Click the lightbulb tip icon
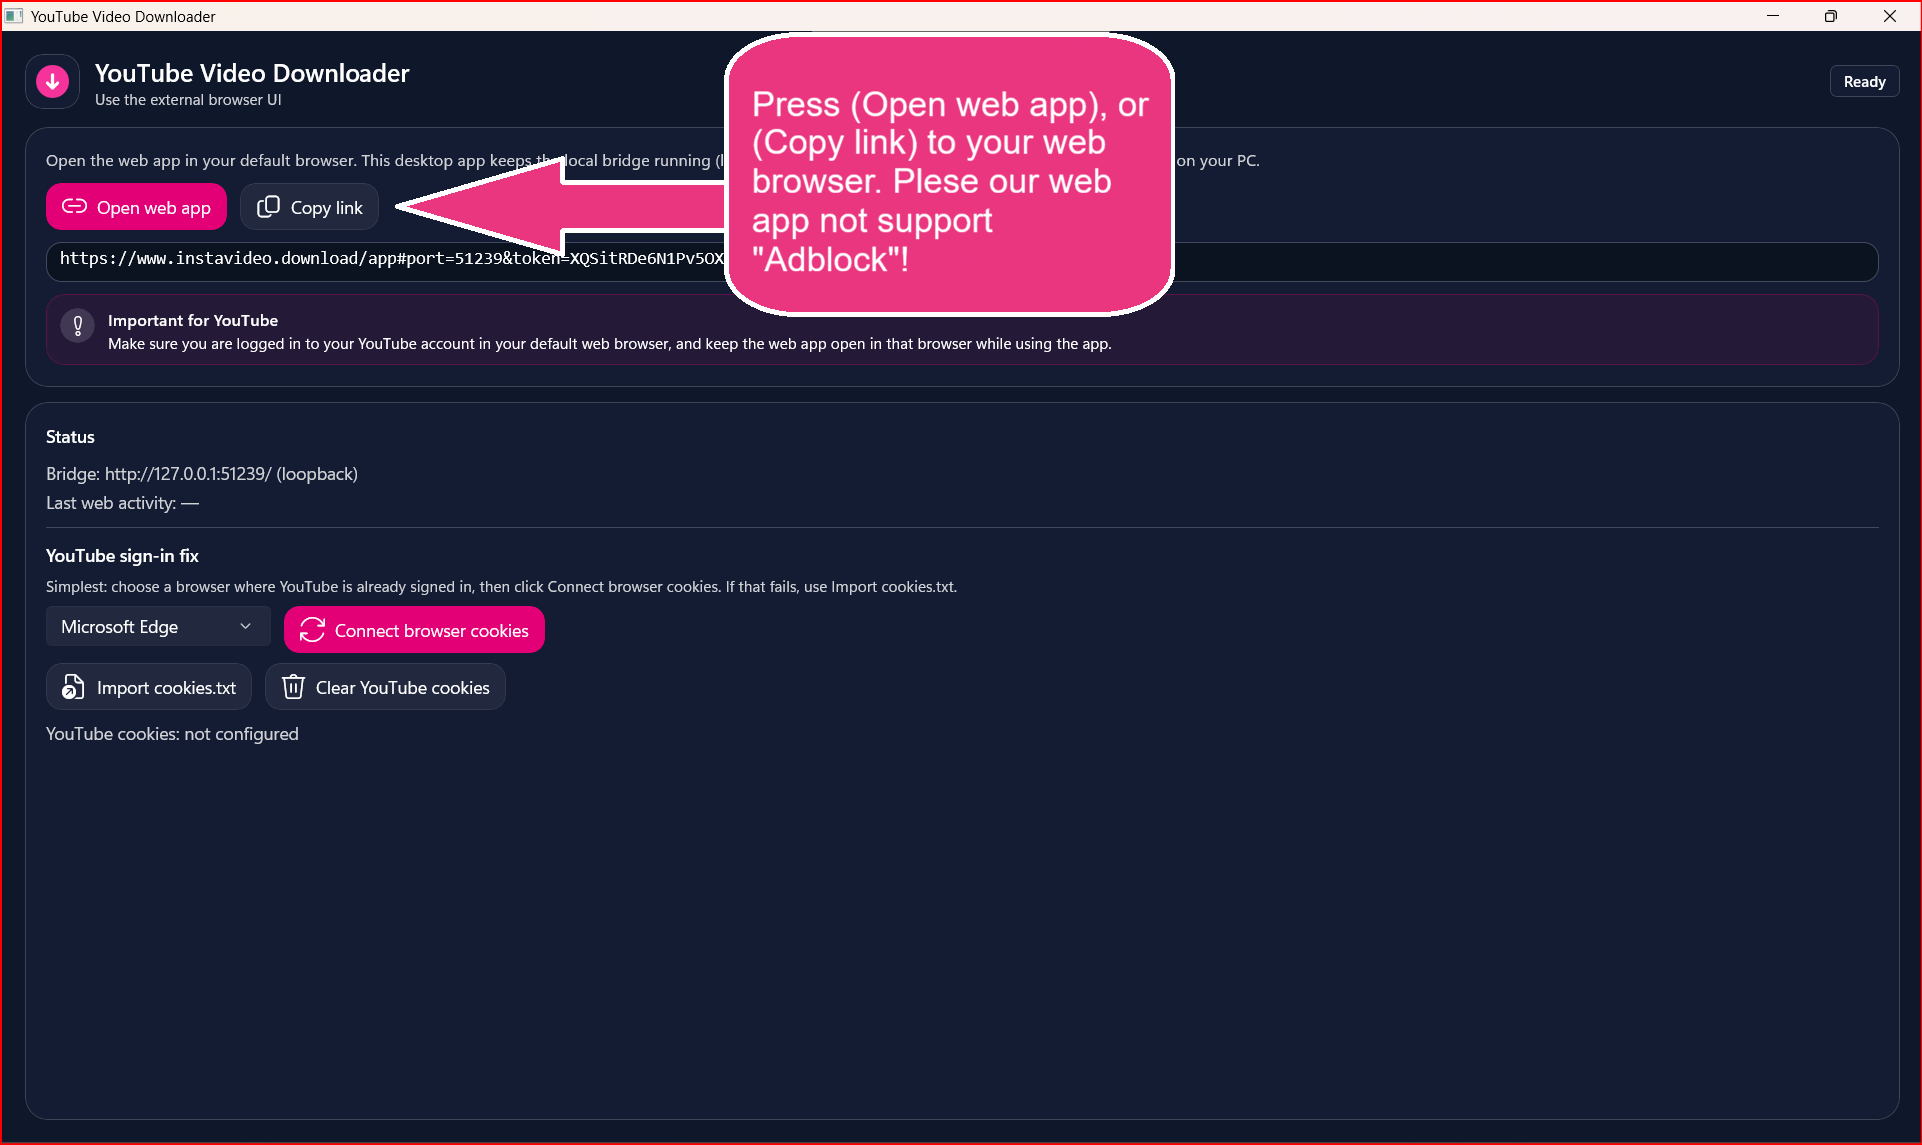Image resolution: width=1922 pixels, height=1145 pixels. pos(78,326)
